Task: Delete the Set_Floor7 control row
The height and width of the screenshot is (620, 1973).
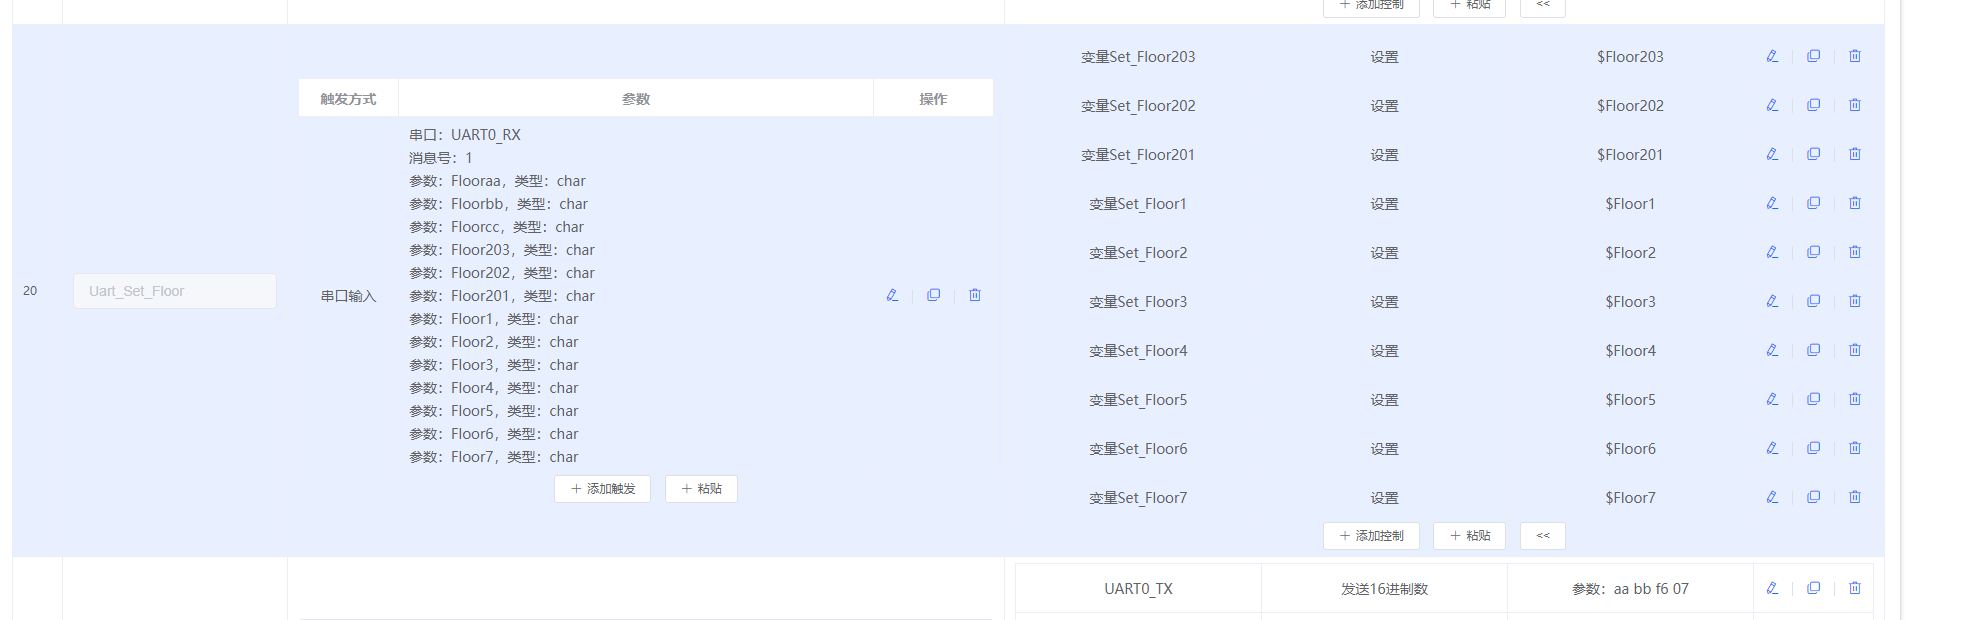Action: click(x=1855, y=497)
